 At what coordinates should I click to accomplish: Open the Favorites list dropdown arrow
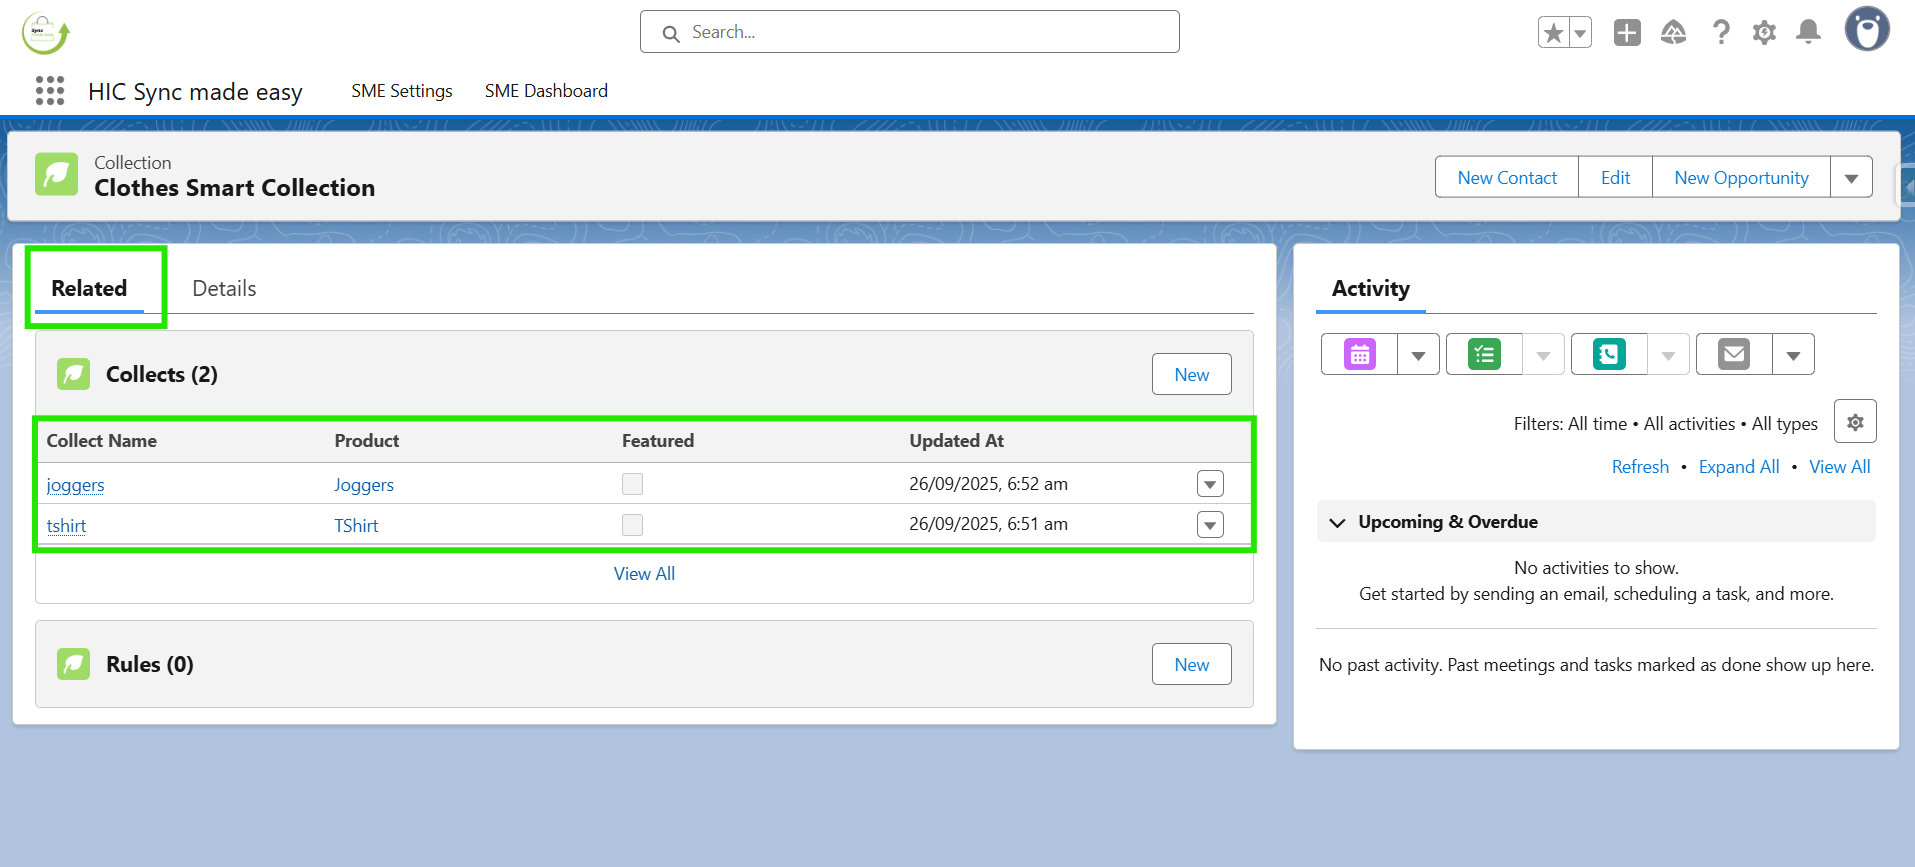coord(1580,33)
